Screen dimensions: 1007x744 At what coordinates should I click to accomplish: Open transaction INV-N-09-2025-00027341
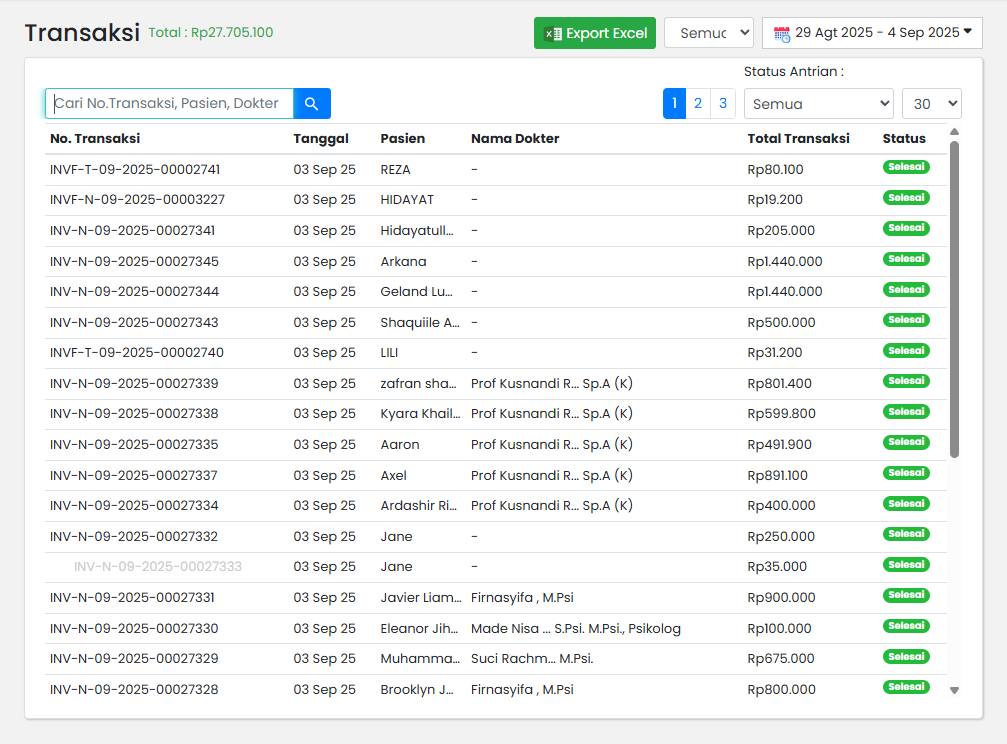[x=132, y=231]
